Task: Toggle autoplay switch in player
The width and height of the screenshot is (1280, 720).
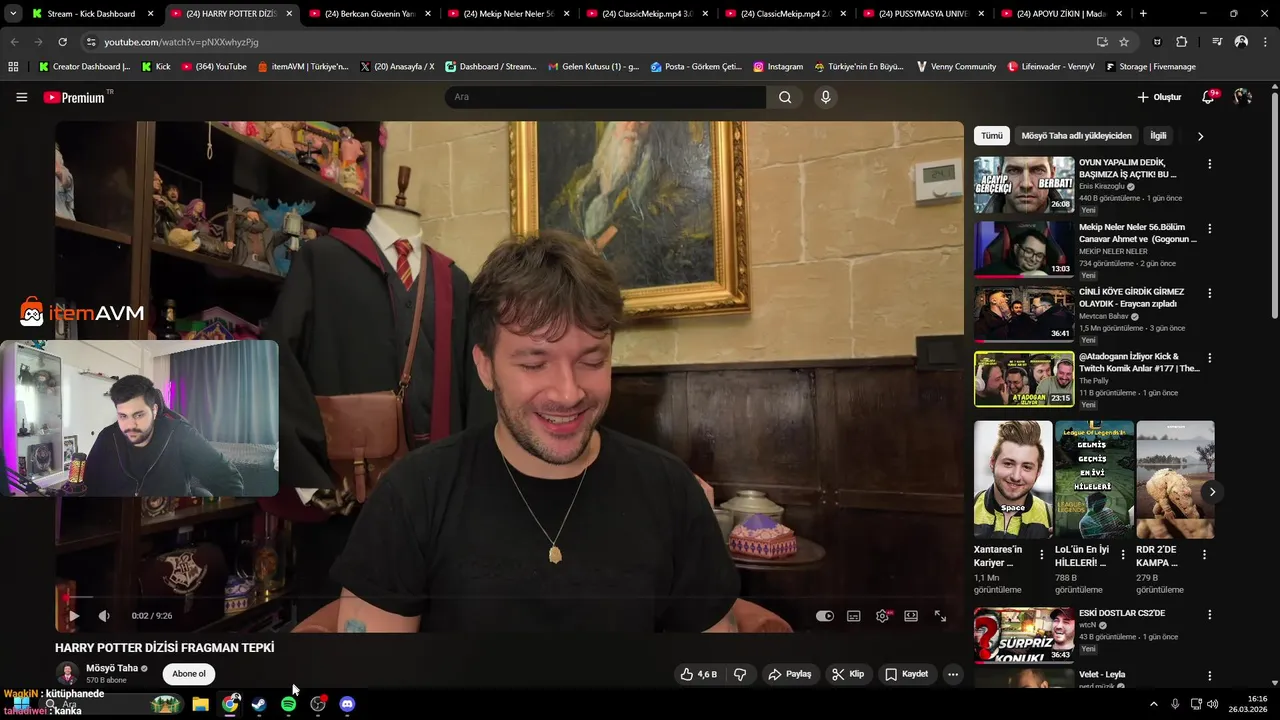Action: click(x=825, y=616)
